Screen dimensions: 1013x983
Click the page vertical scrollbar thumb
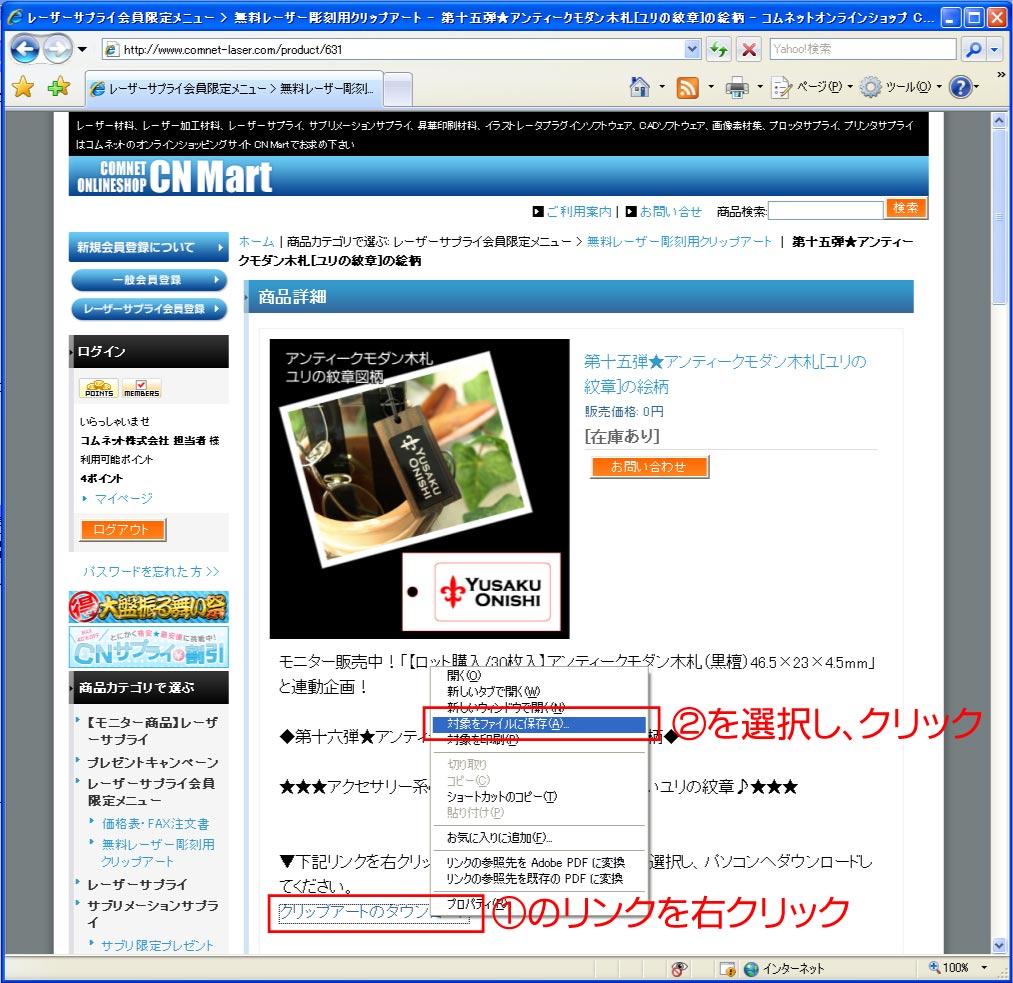(x=999, y=216)
